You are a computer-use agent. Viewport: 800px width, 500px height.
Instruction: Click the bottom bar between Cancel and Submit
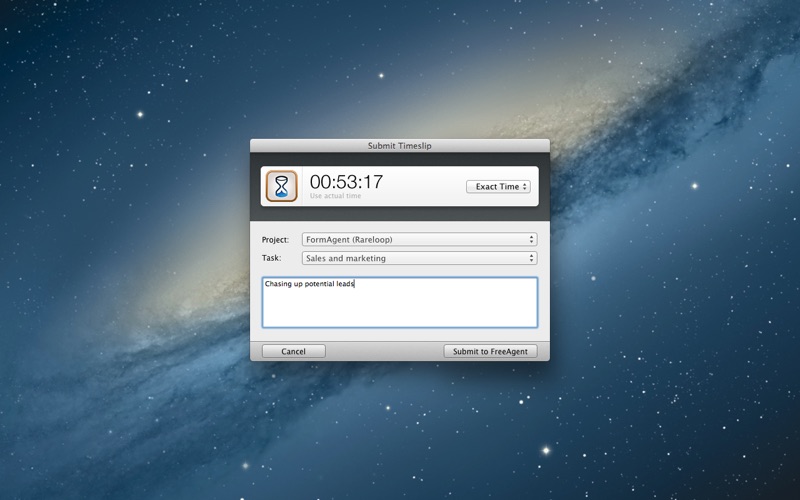point(385,351)
